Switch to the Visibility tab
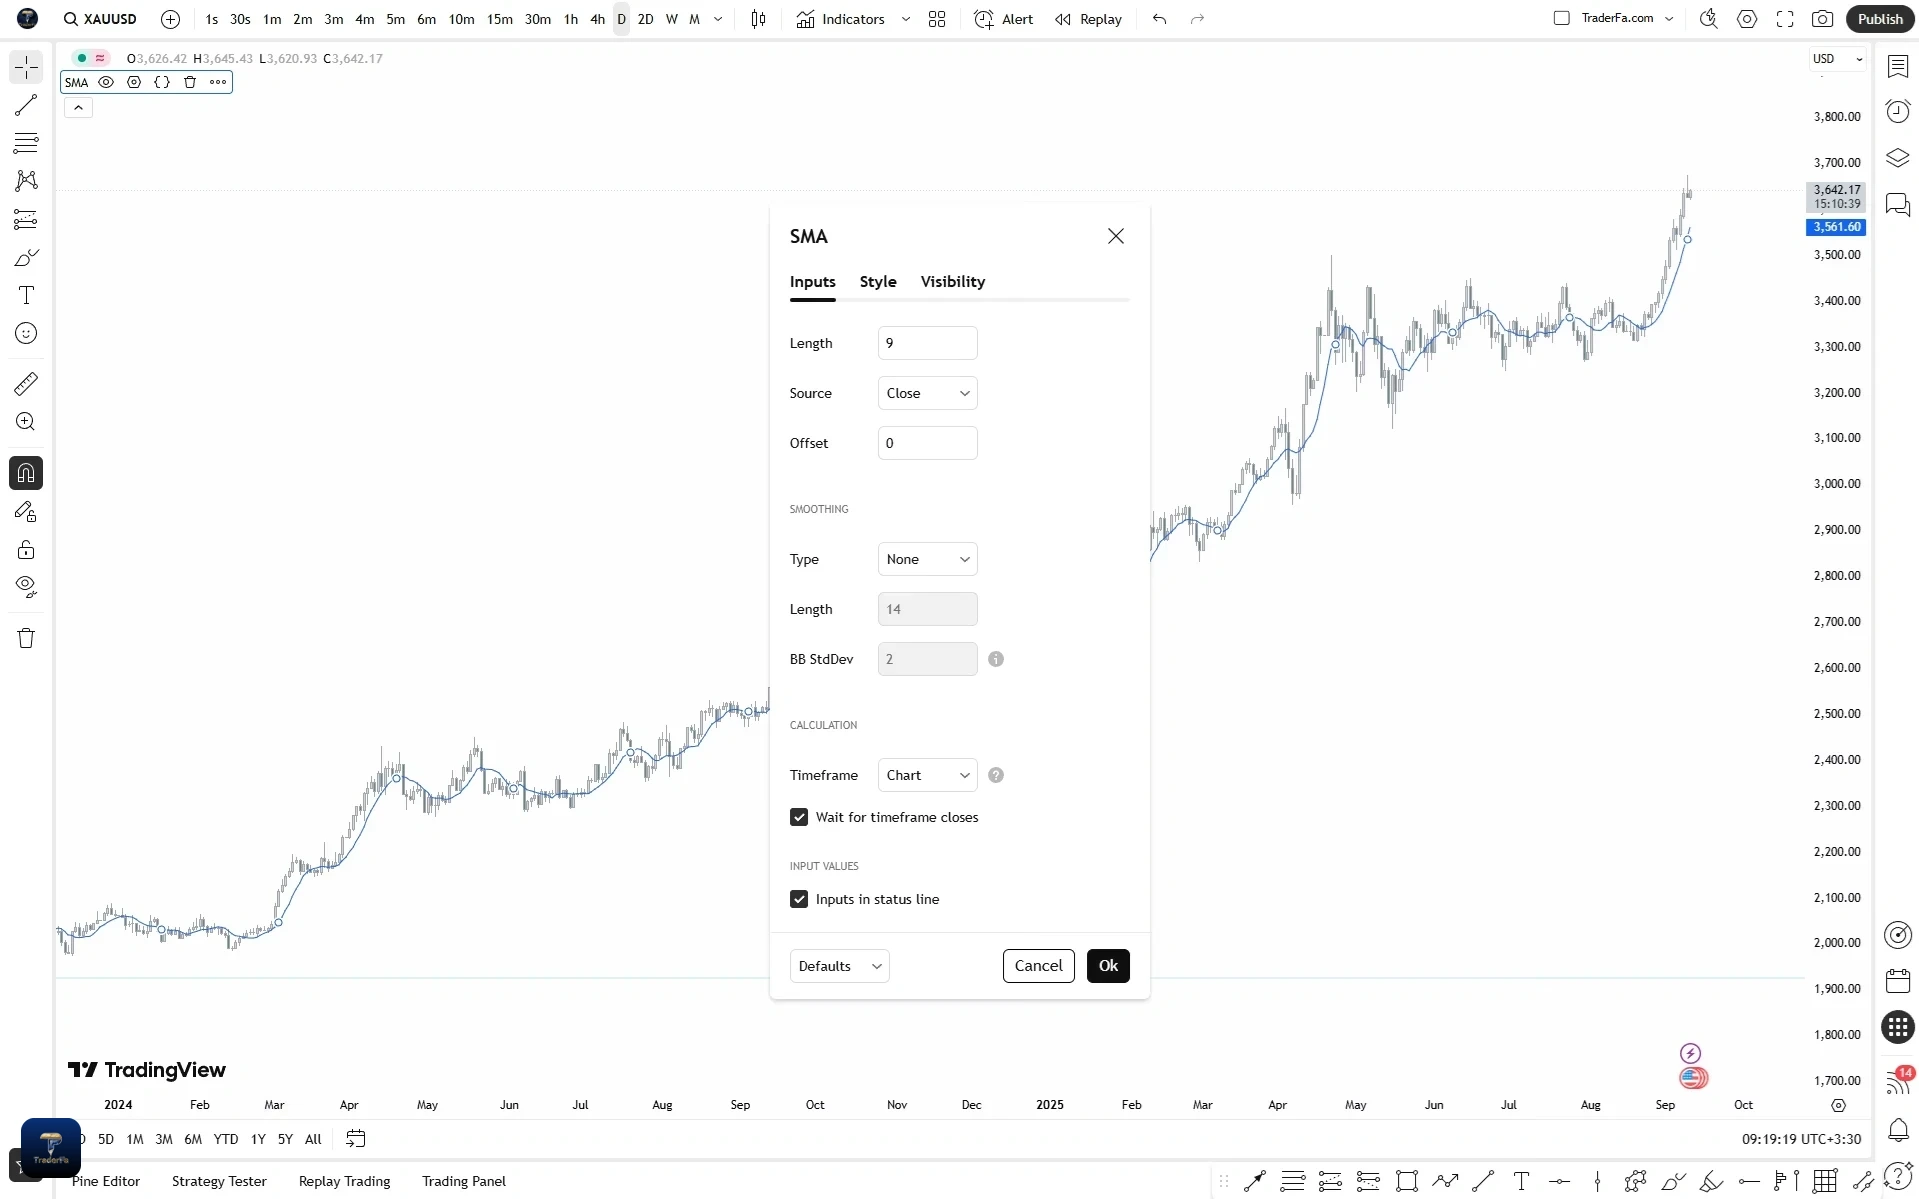The width and height of the screenshot is (1919, 1199). pyautogui.click(x=953, y=282)
